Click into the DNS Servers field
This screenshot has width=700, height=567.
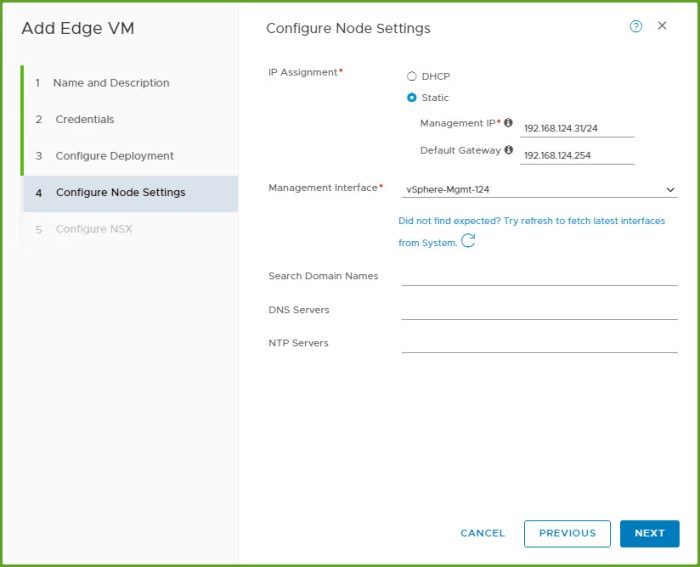click(539, 309)
